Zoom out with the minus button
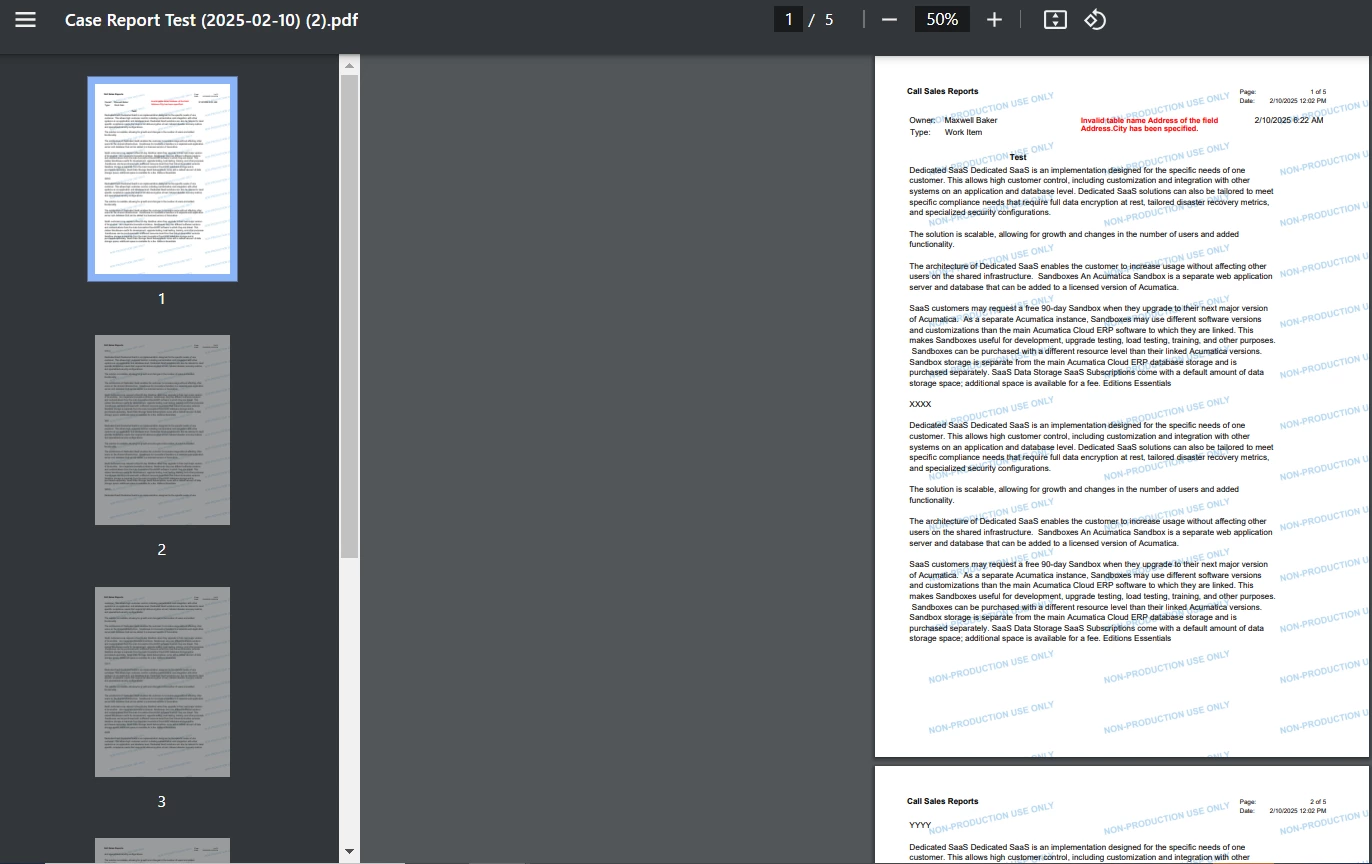Image resolution: width=1372 pixels, height=864 pixels. (x=889, y=20)
